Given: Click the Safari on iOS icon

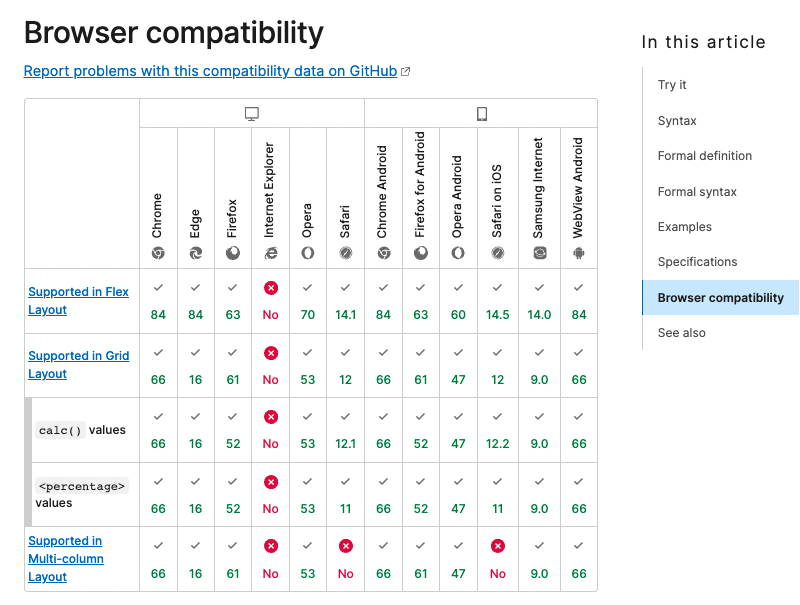Looking at the screenshot, I should [x=497, y=253].
